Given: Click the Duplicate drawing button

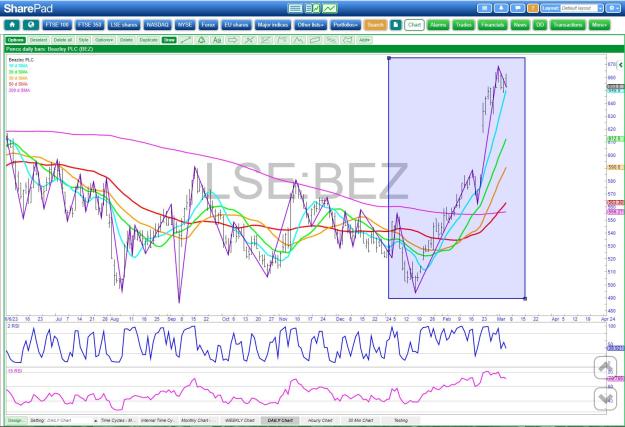Looking at the screenshot, I should pos(148,40).
